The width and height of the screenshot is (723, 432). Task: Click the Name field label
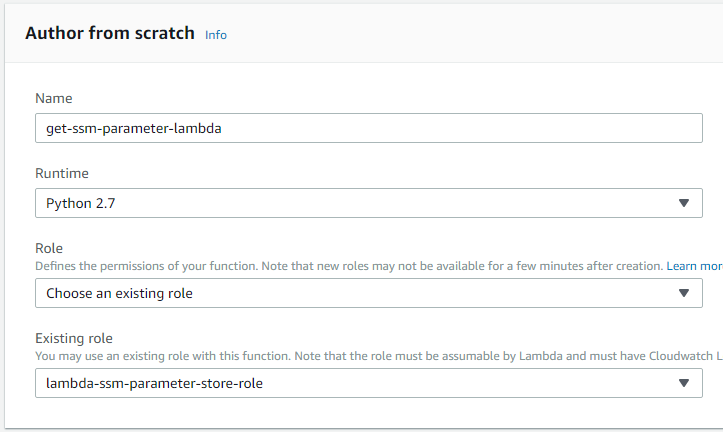53,98
